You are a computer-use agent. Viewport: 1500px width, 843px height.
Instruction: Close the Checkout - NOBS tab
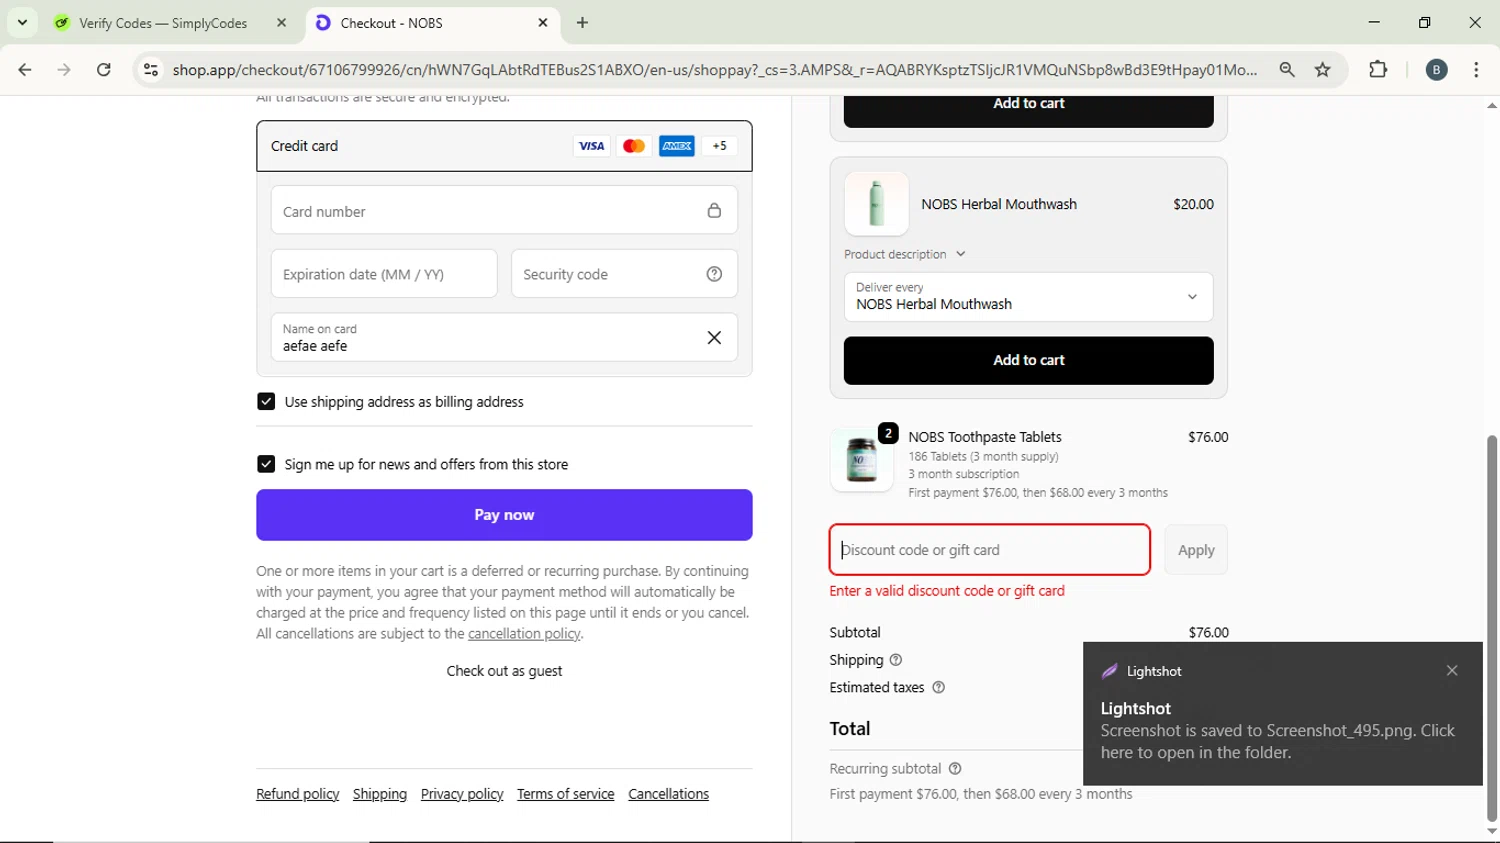click(543, 22)
